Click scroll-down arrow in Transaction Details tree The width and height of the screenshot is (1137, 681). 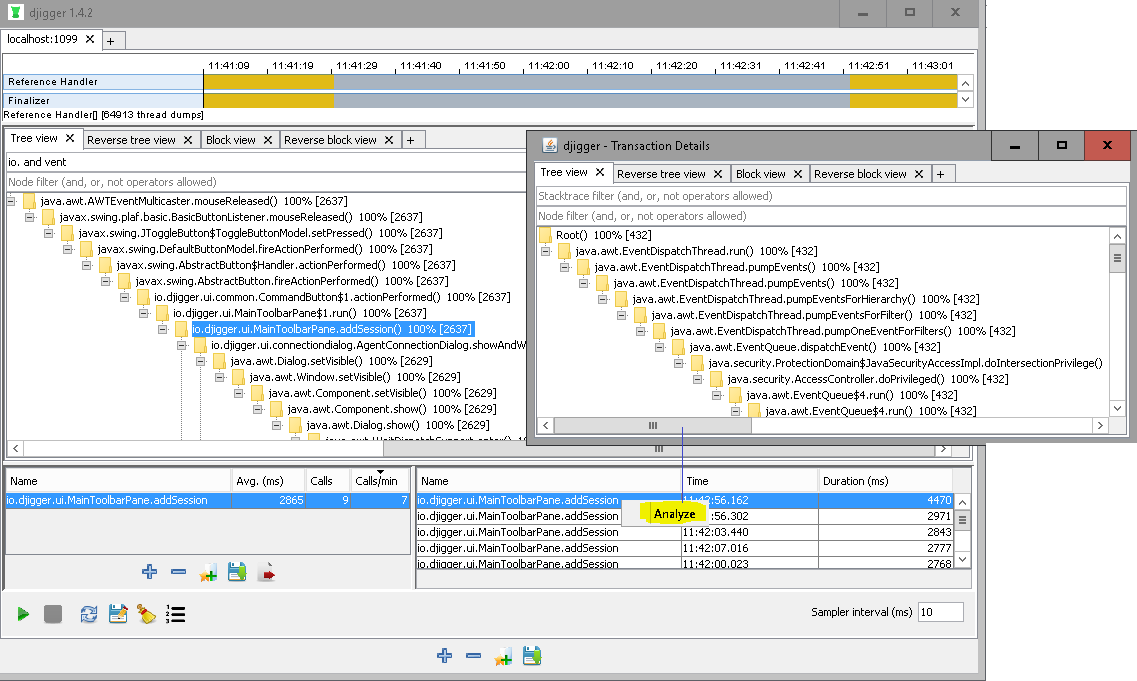[1117, 408]
